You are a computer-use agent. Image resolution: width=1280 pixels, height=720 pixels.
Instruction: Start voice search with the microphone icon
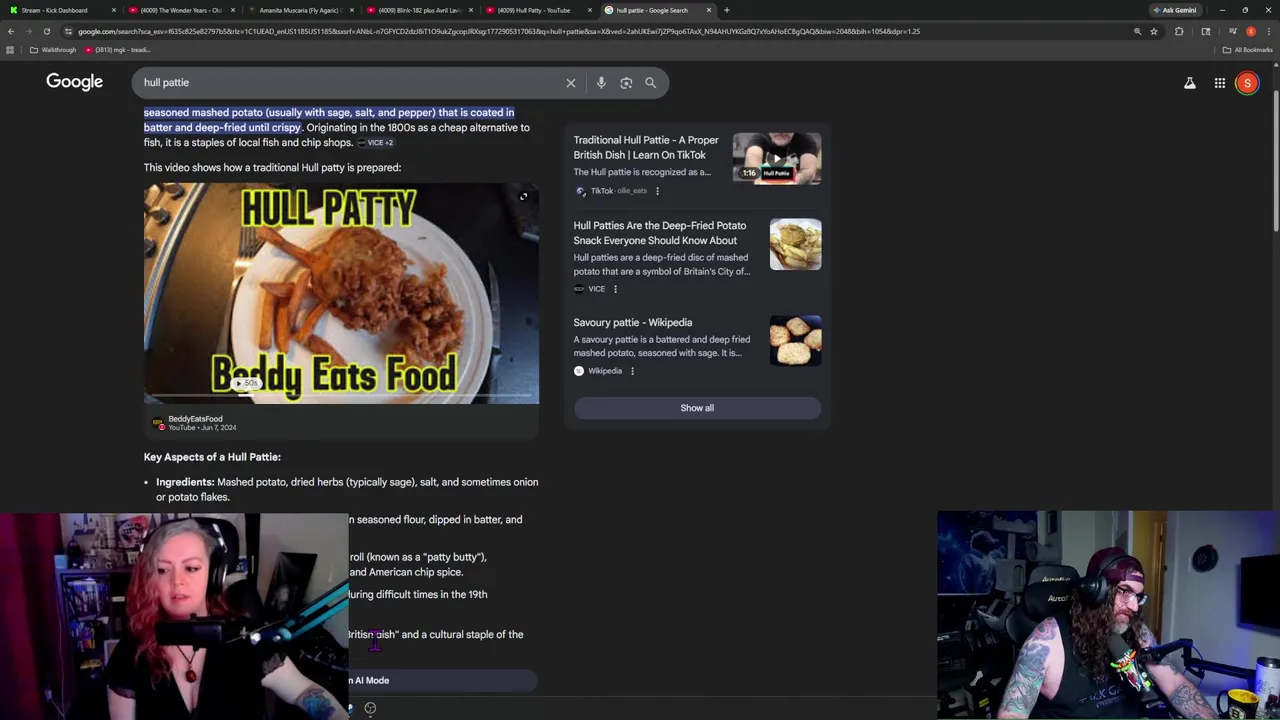click(x=601, y=83)
